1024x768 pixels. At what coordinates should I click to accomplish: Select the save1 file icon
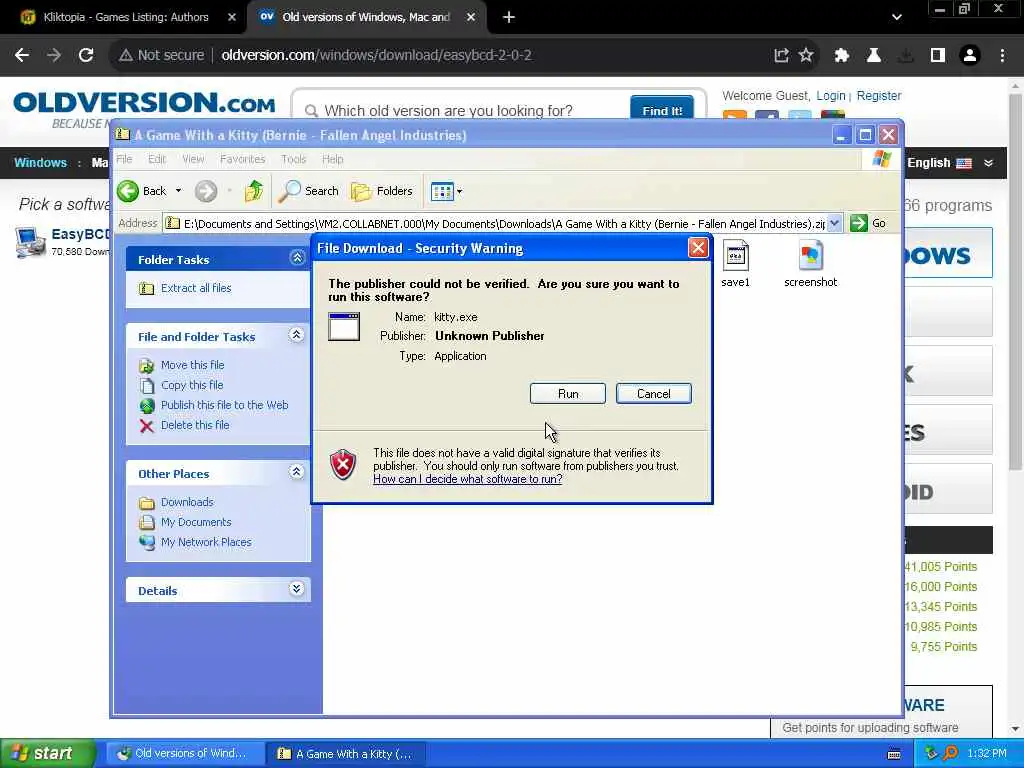[x=735, y=256]
